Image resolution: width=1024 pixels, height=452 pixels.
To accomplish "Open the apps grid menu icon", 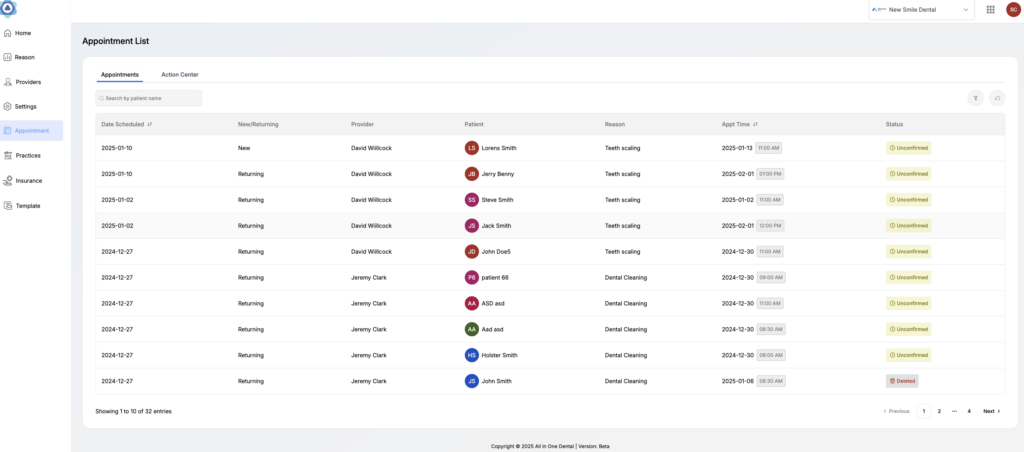I will point(990,9).
